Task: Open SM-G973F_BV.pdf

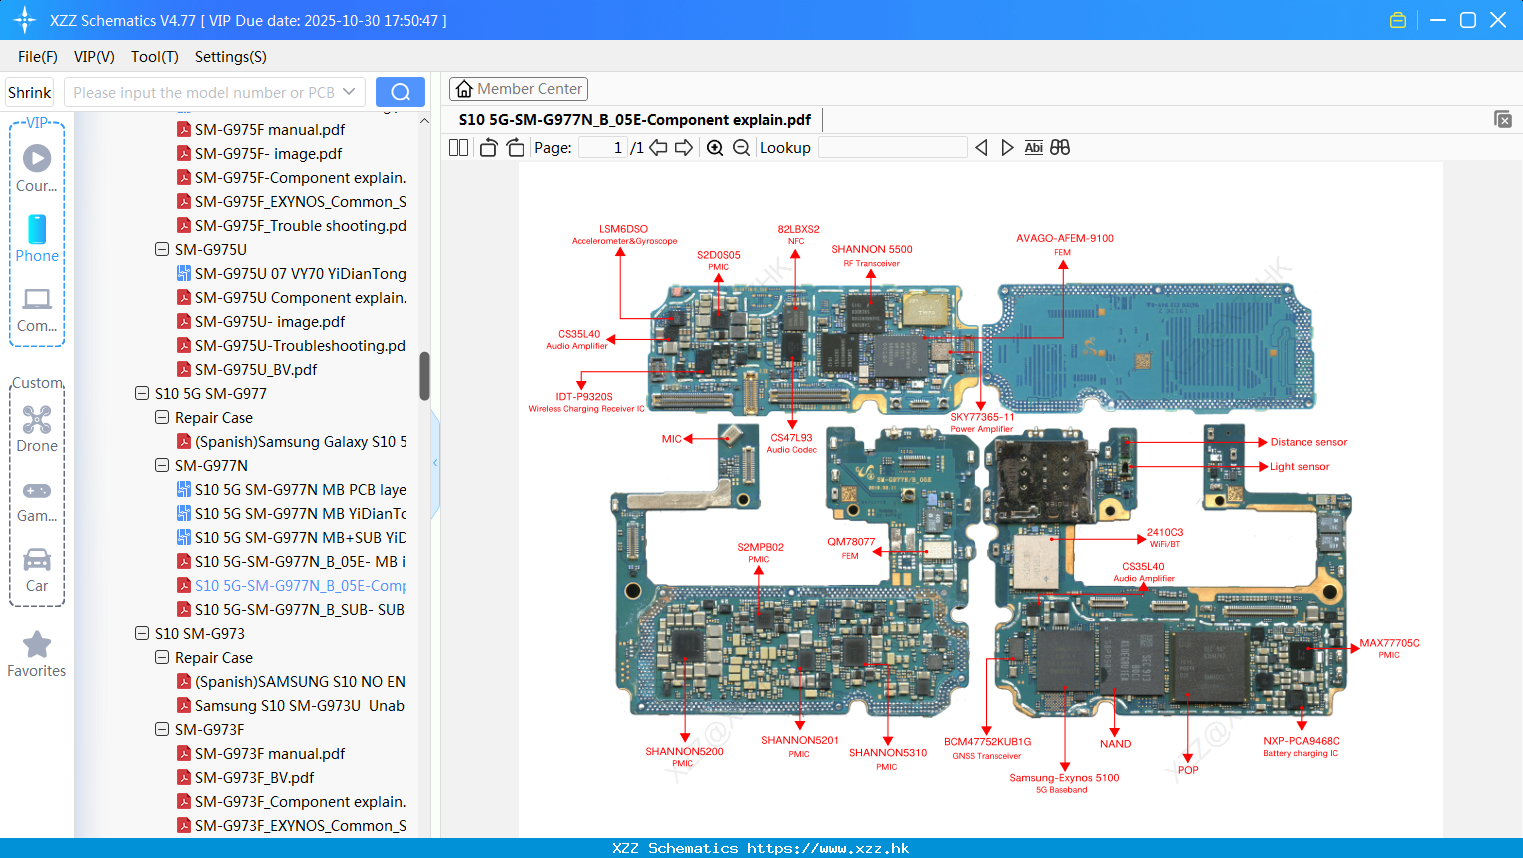Action: tap(254, 778)
